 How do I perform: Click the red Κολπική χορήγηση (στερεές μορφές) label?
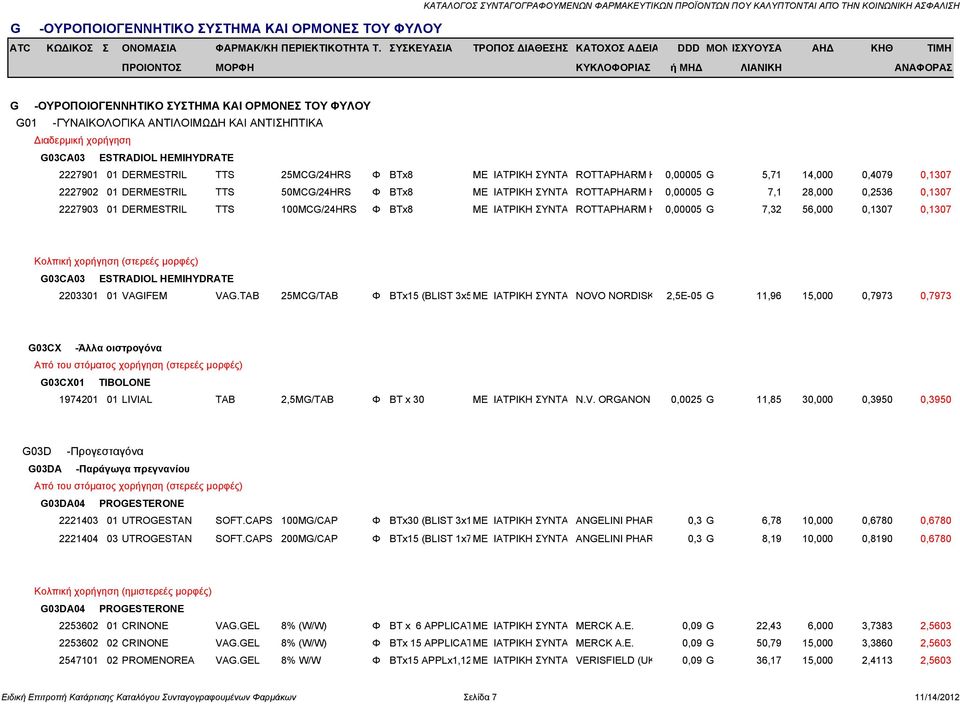pos(116,261)
